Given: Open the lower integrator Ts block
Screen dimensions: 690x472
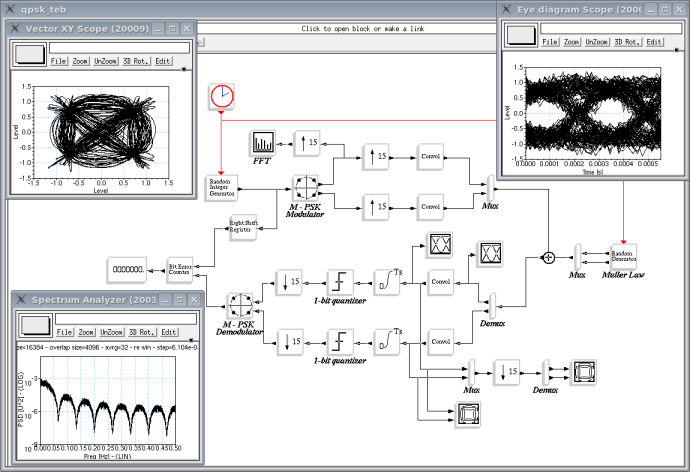Looking at the screenshot, I should pos(387,342).
